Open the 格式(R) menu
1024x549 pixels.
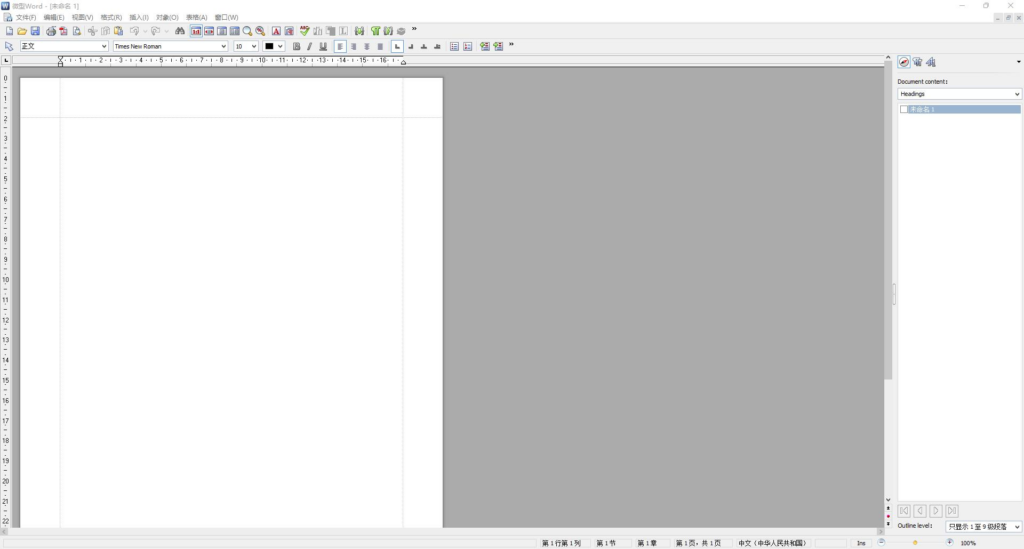point(111,18)
